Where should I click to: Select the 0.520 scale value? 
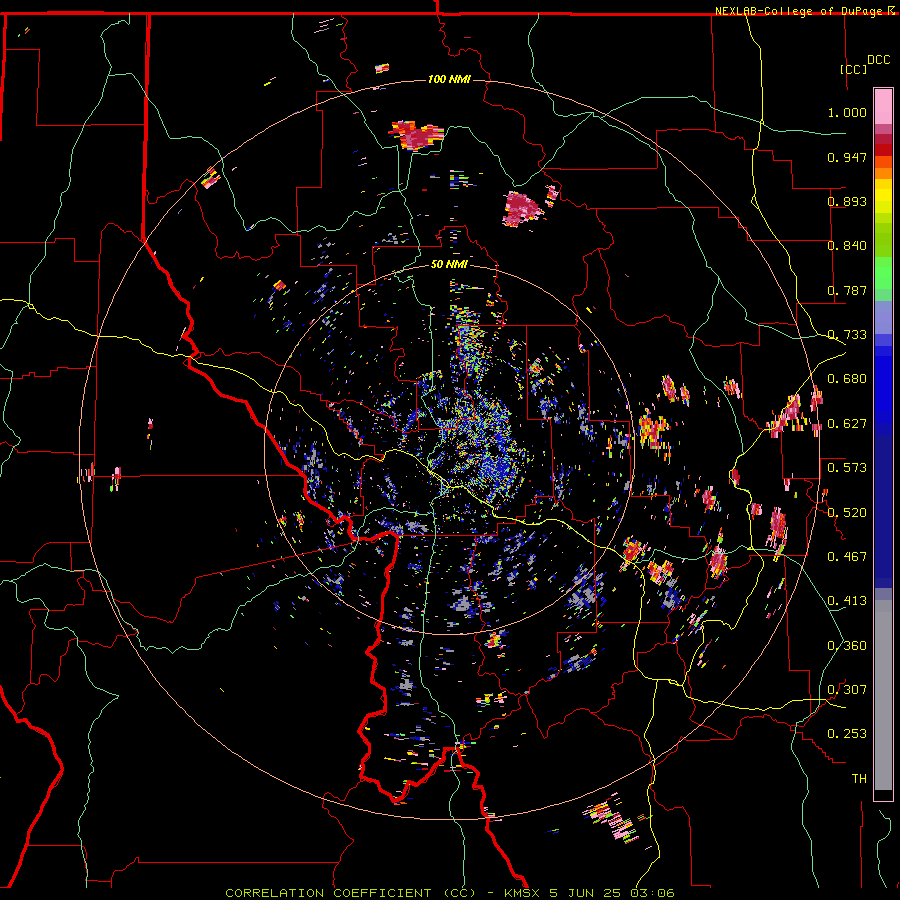click(x=847, y=513)
